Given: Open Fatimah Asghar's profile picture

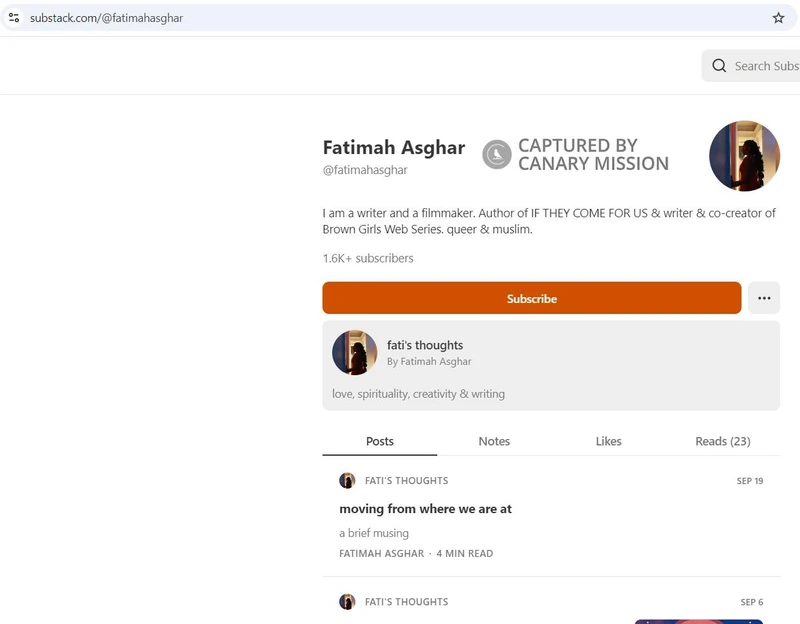Looking at the screenshot, I should [744, 156].
